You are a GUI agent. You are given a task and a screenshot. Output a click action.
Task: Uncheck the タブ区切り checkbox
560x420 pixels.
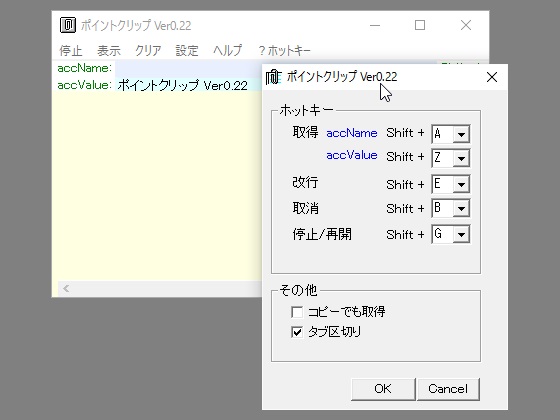point(297,332)
